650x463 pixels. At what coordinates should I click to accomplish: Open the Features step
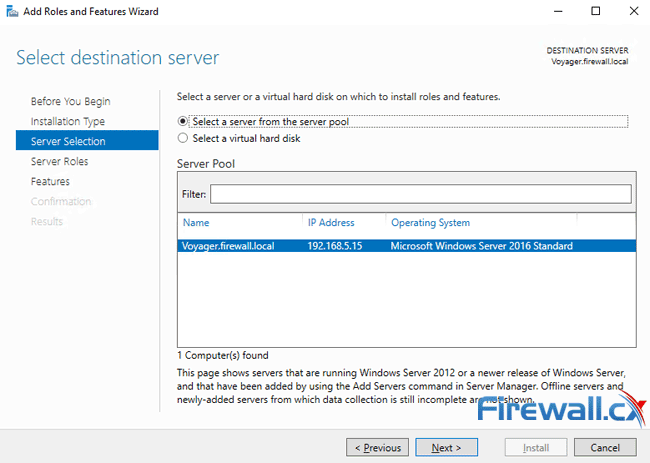coord(50,181)
